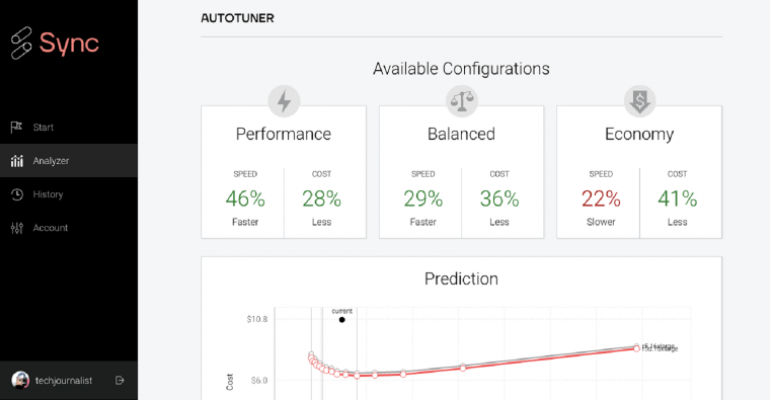Choose the Balanced configuration card
The image size is (770, 400).
click(461, 171)
